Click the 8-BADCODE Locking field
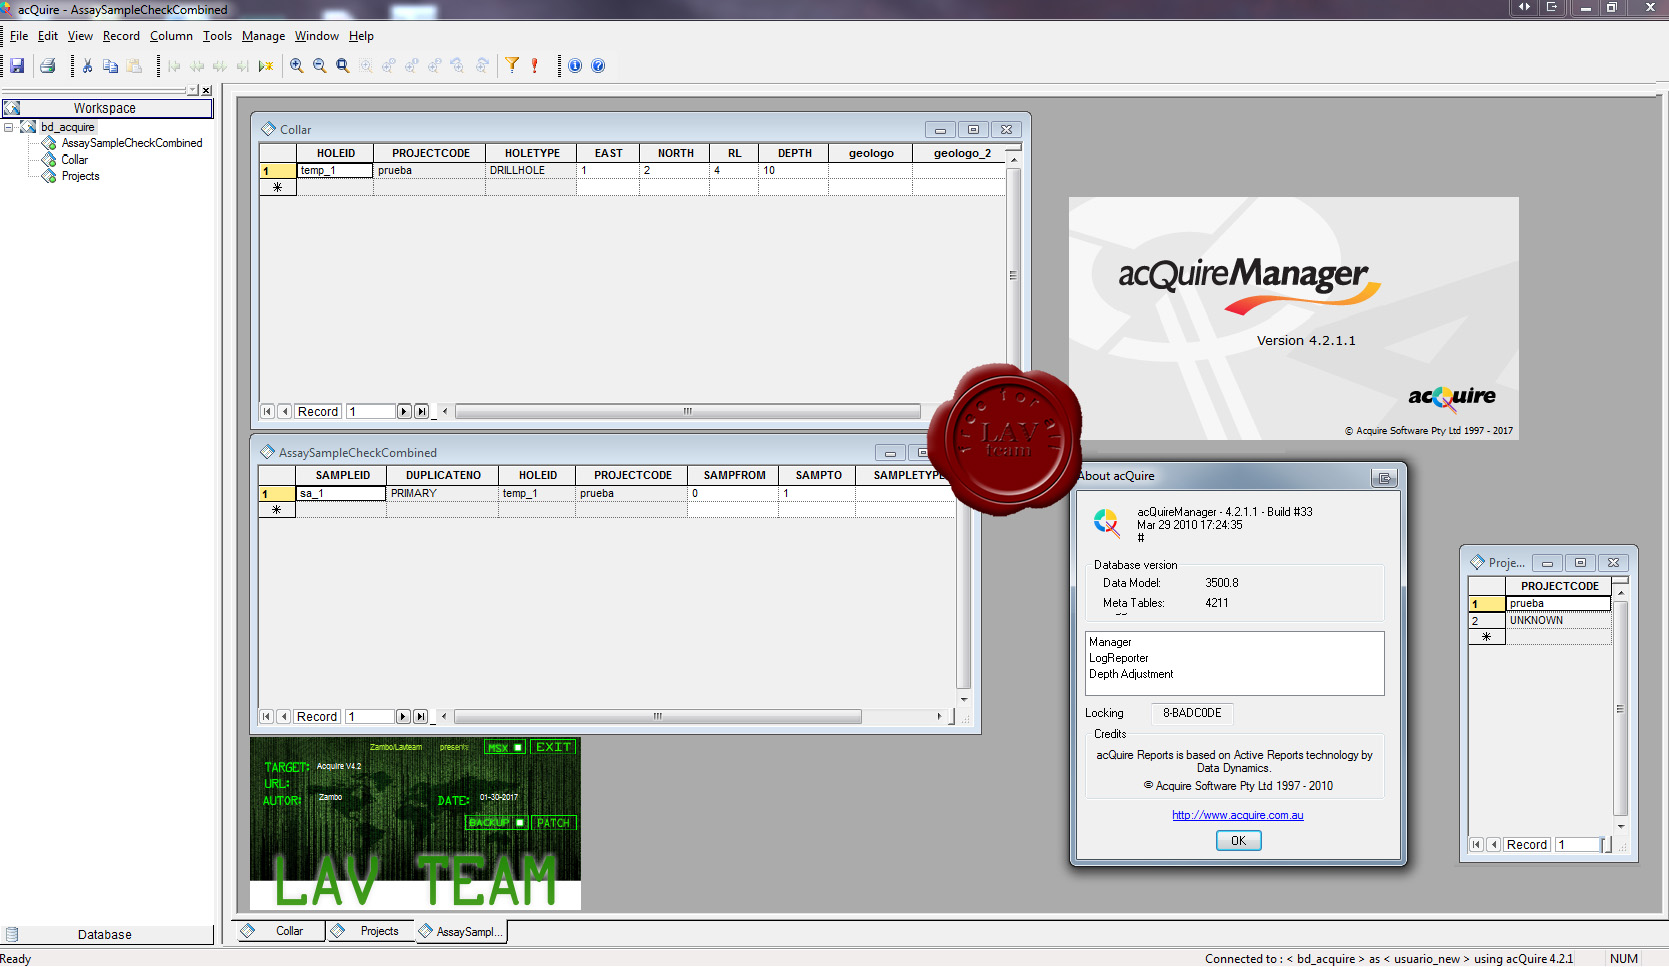The width and height of the screenshot is (1669, 967). (1192, 713)
